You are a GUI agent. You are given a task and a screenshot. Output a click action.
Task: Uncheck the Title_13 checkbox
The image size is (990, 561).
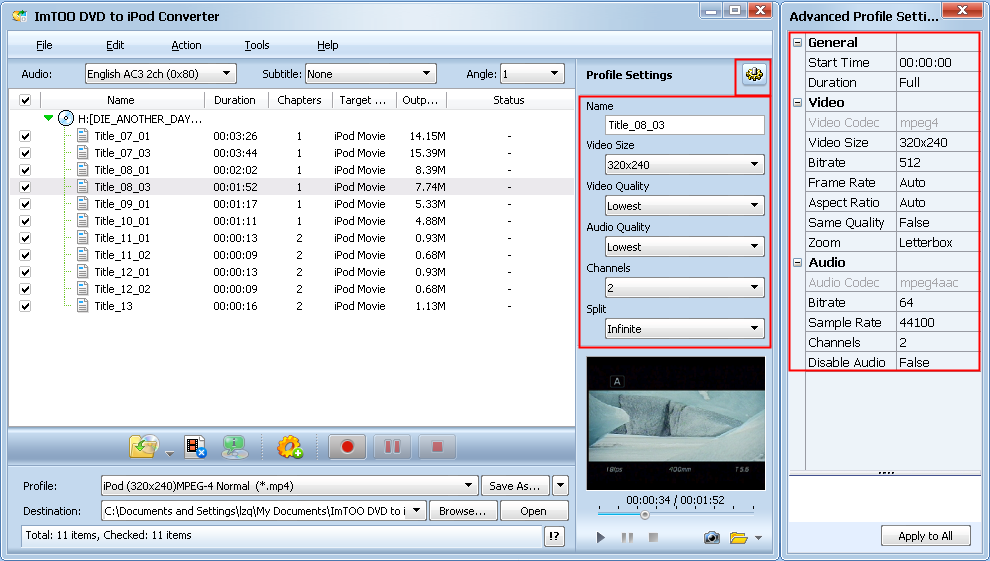[x=25, y=306]
